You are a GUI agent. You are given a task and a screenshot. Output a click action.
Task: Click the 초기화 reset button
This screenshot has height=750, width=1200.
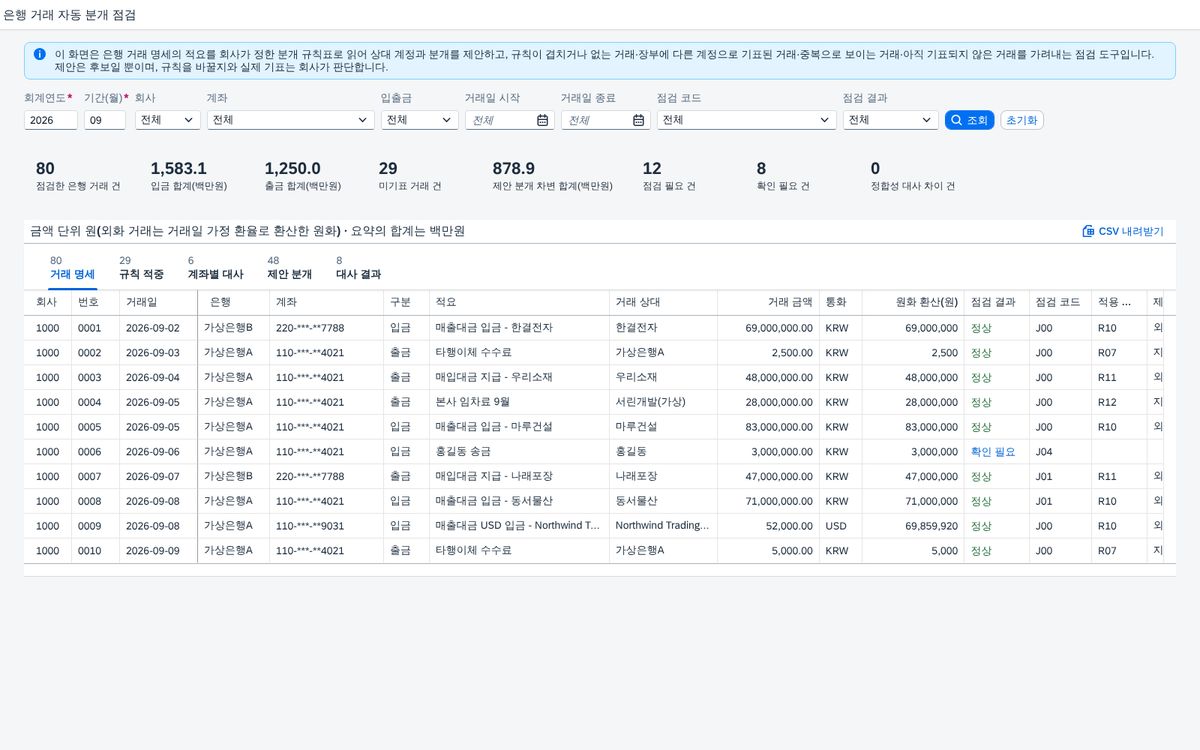click(1022, 120)
